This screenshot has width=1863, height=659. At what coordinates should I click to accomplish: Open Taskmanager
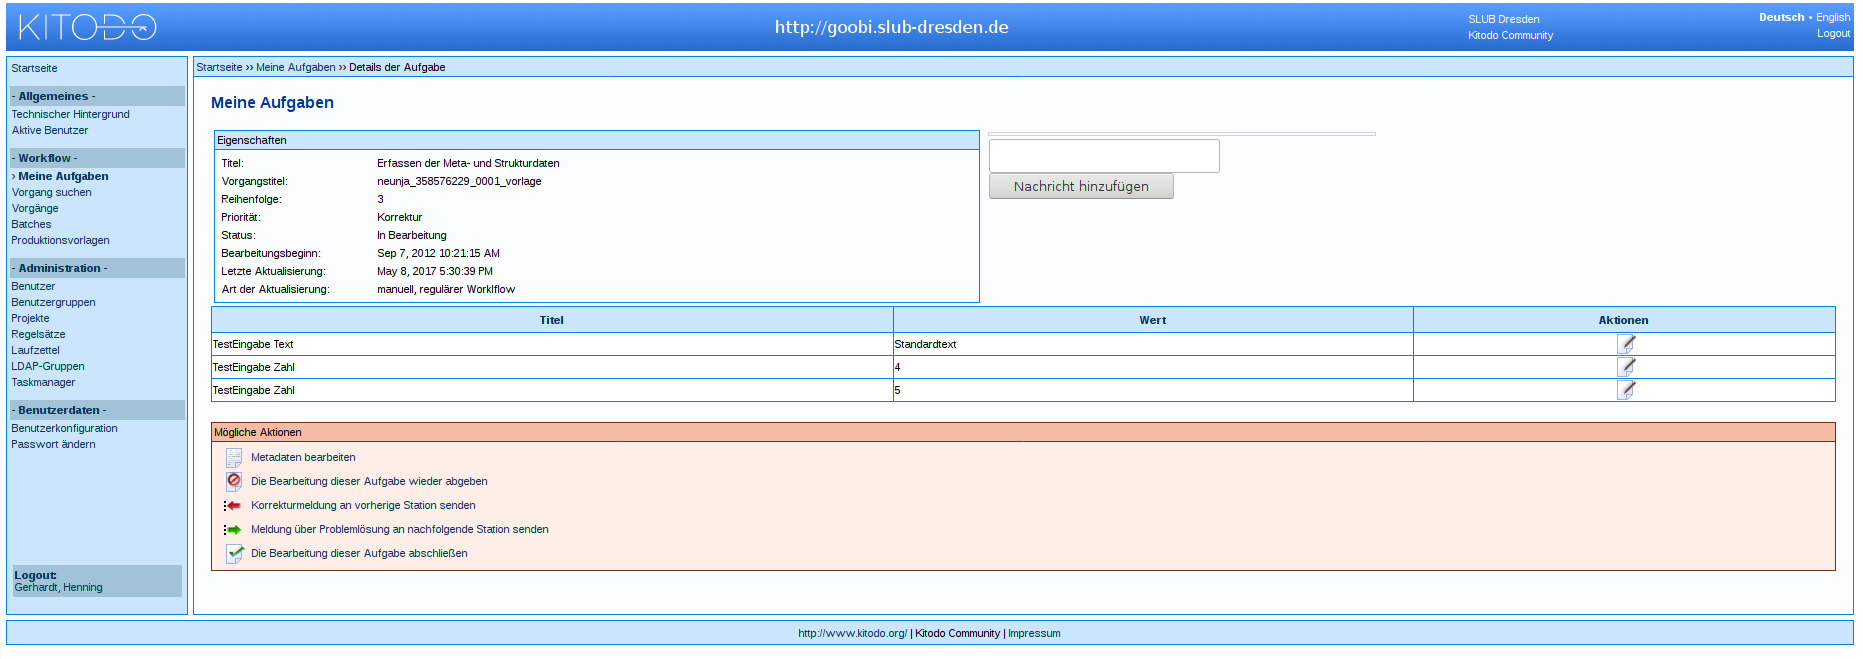click(43, 382)
